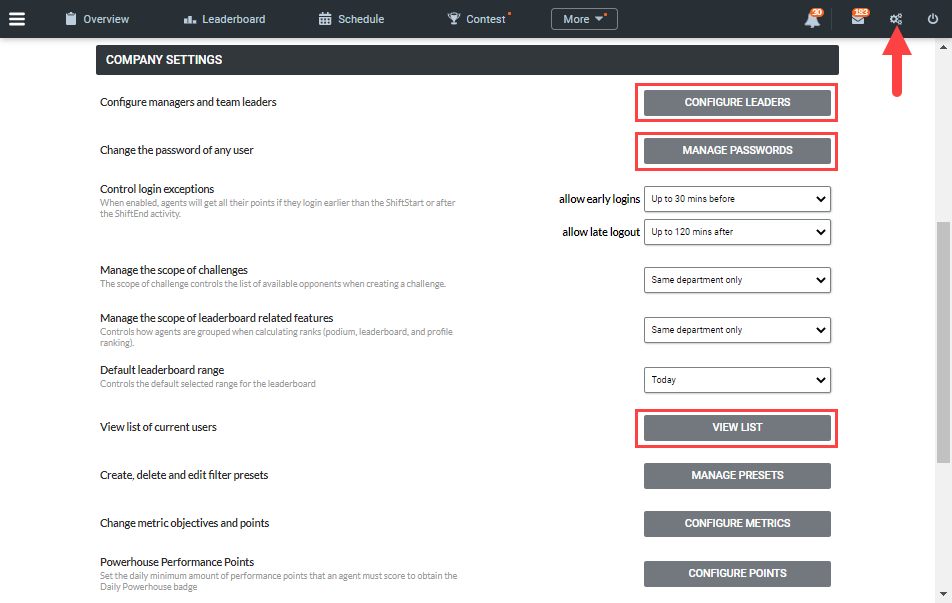Click the power logout icon
Image resolution: width=952 pixels, height=603 pixels.
[933, 19]
